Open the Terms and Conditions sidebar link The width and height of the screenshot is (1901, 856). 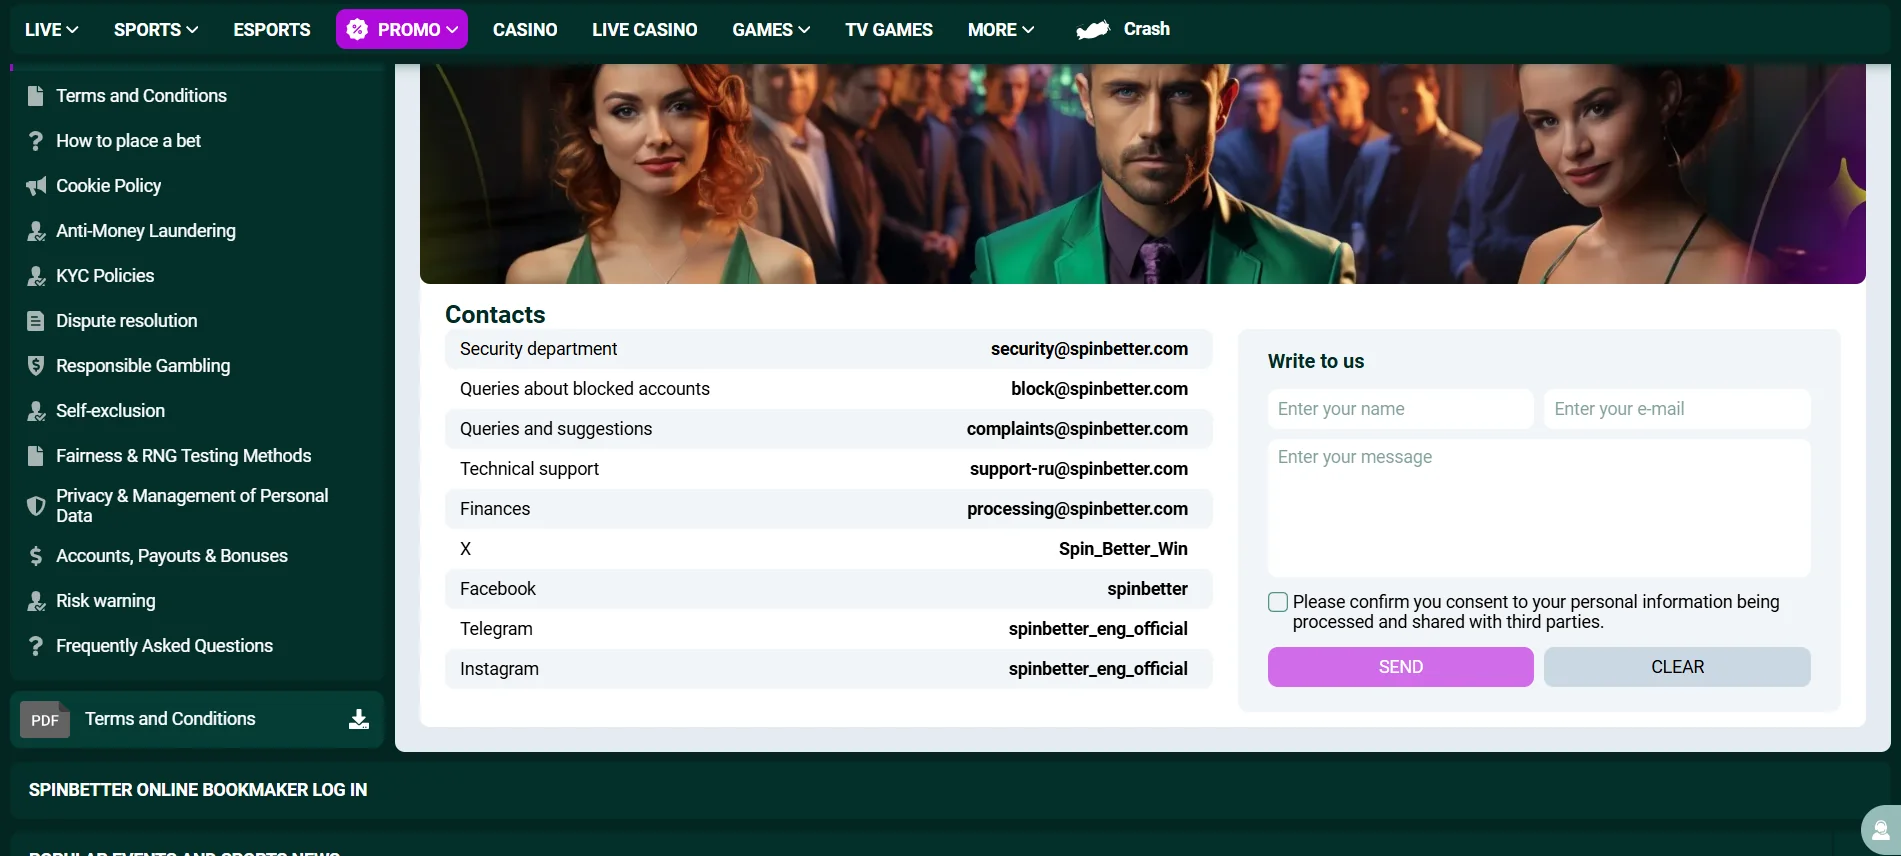(141, 96)
